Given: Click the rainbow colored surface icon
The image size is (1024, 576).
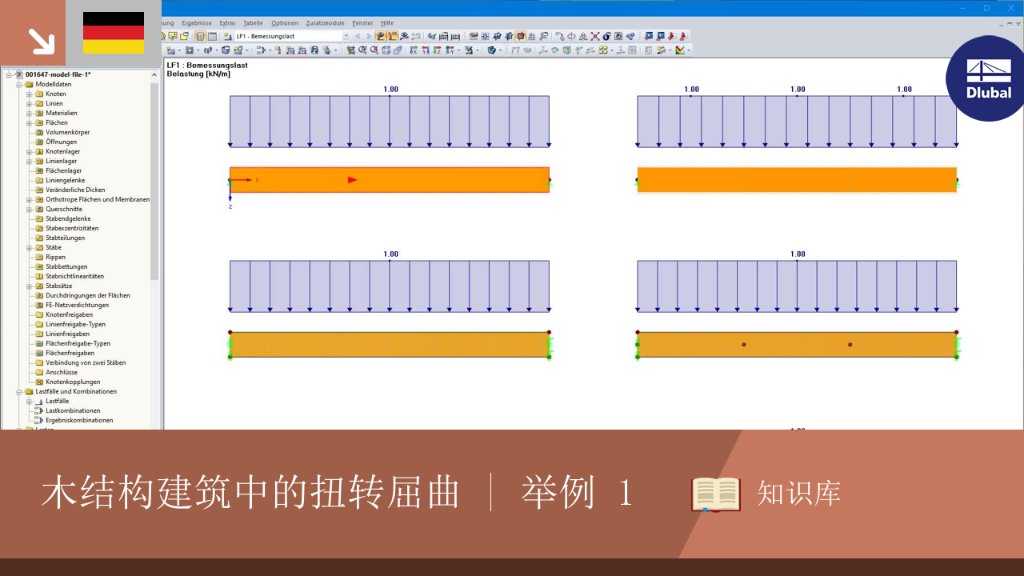Looking at the screenshot, I should (x=554, y=50).
